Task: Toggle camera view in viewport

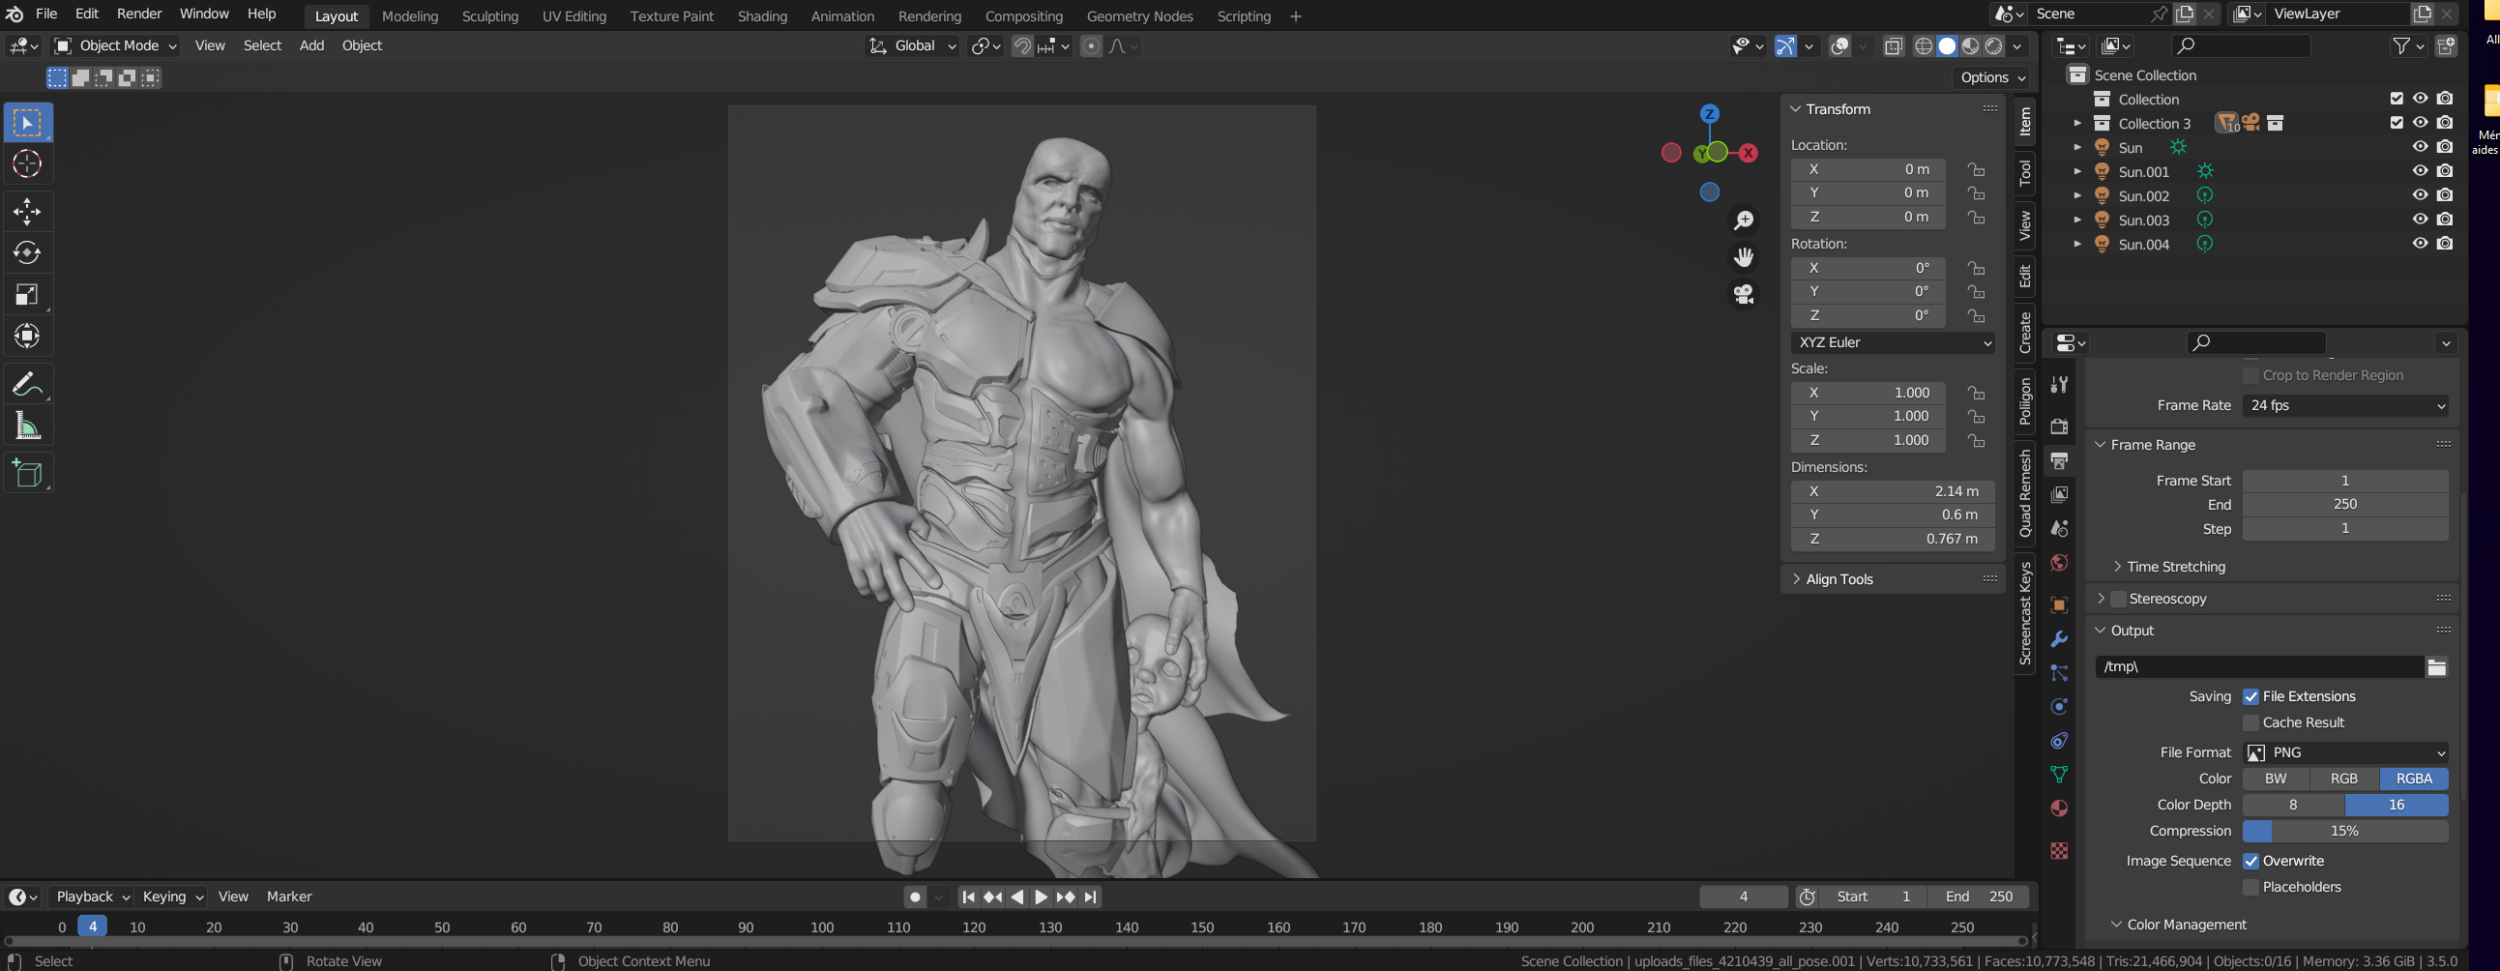Action: tap(1744, 295)
